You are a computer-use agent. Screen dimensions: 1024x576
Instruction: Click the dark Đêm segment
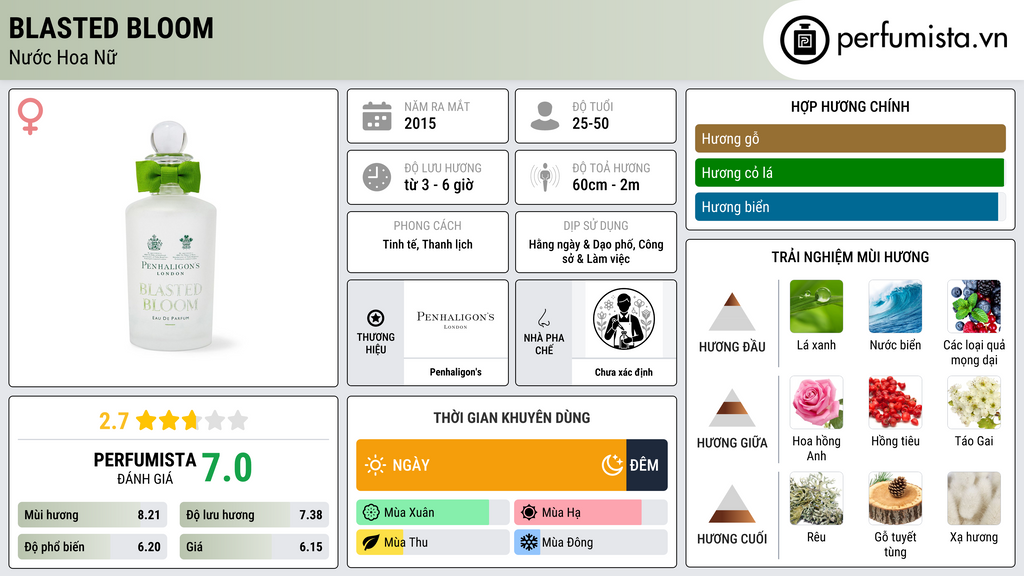(x=647, y=465)
